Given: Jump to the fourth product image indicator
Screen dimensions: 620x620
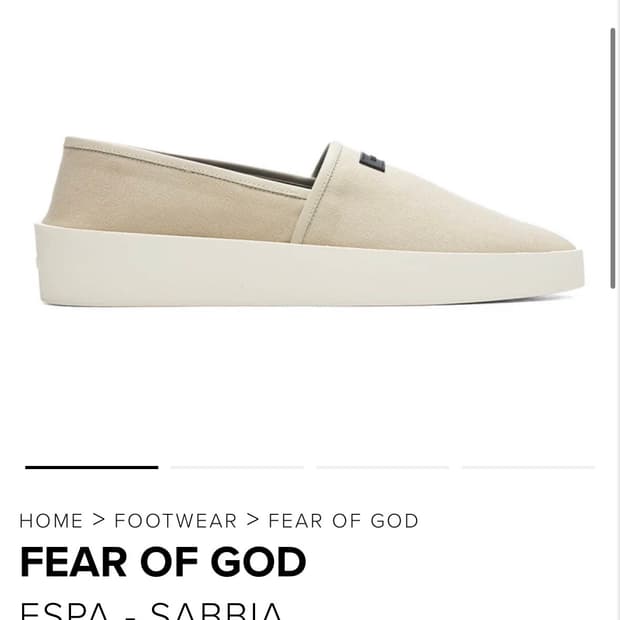Looking at the screenshot, I should (x=528, y=467).
